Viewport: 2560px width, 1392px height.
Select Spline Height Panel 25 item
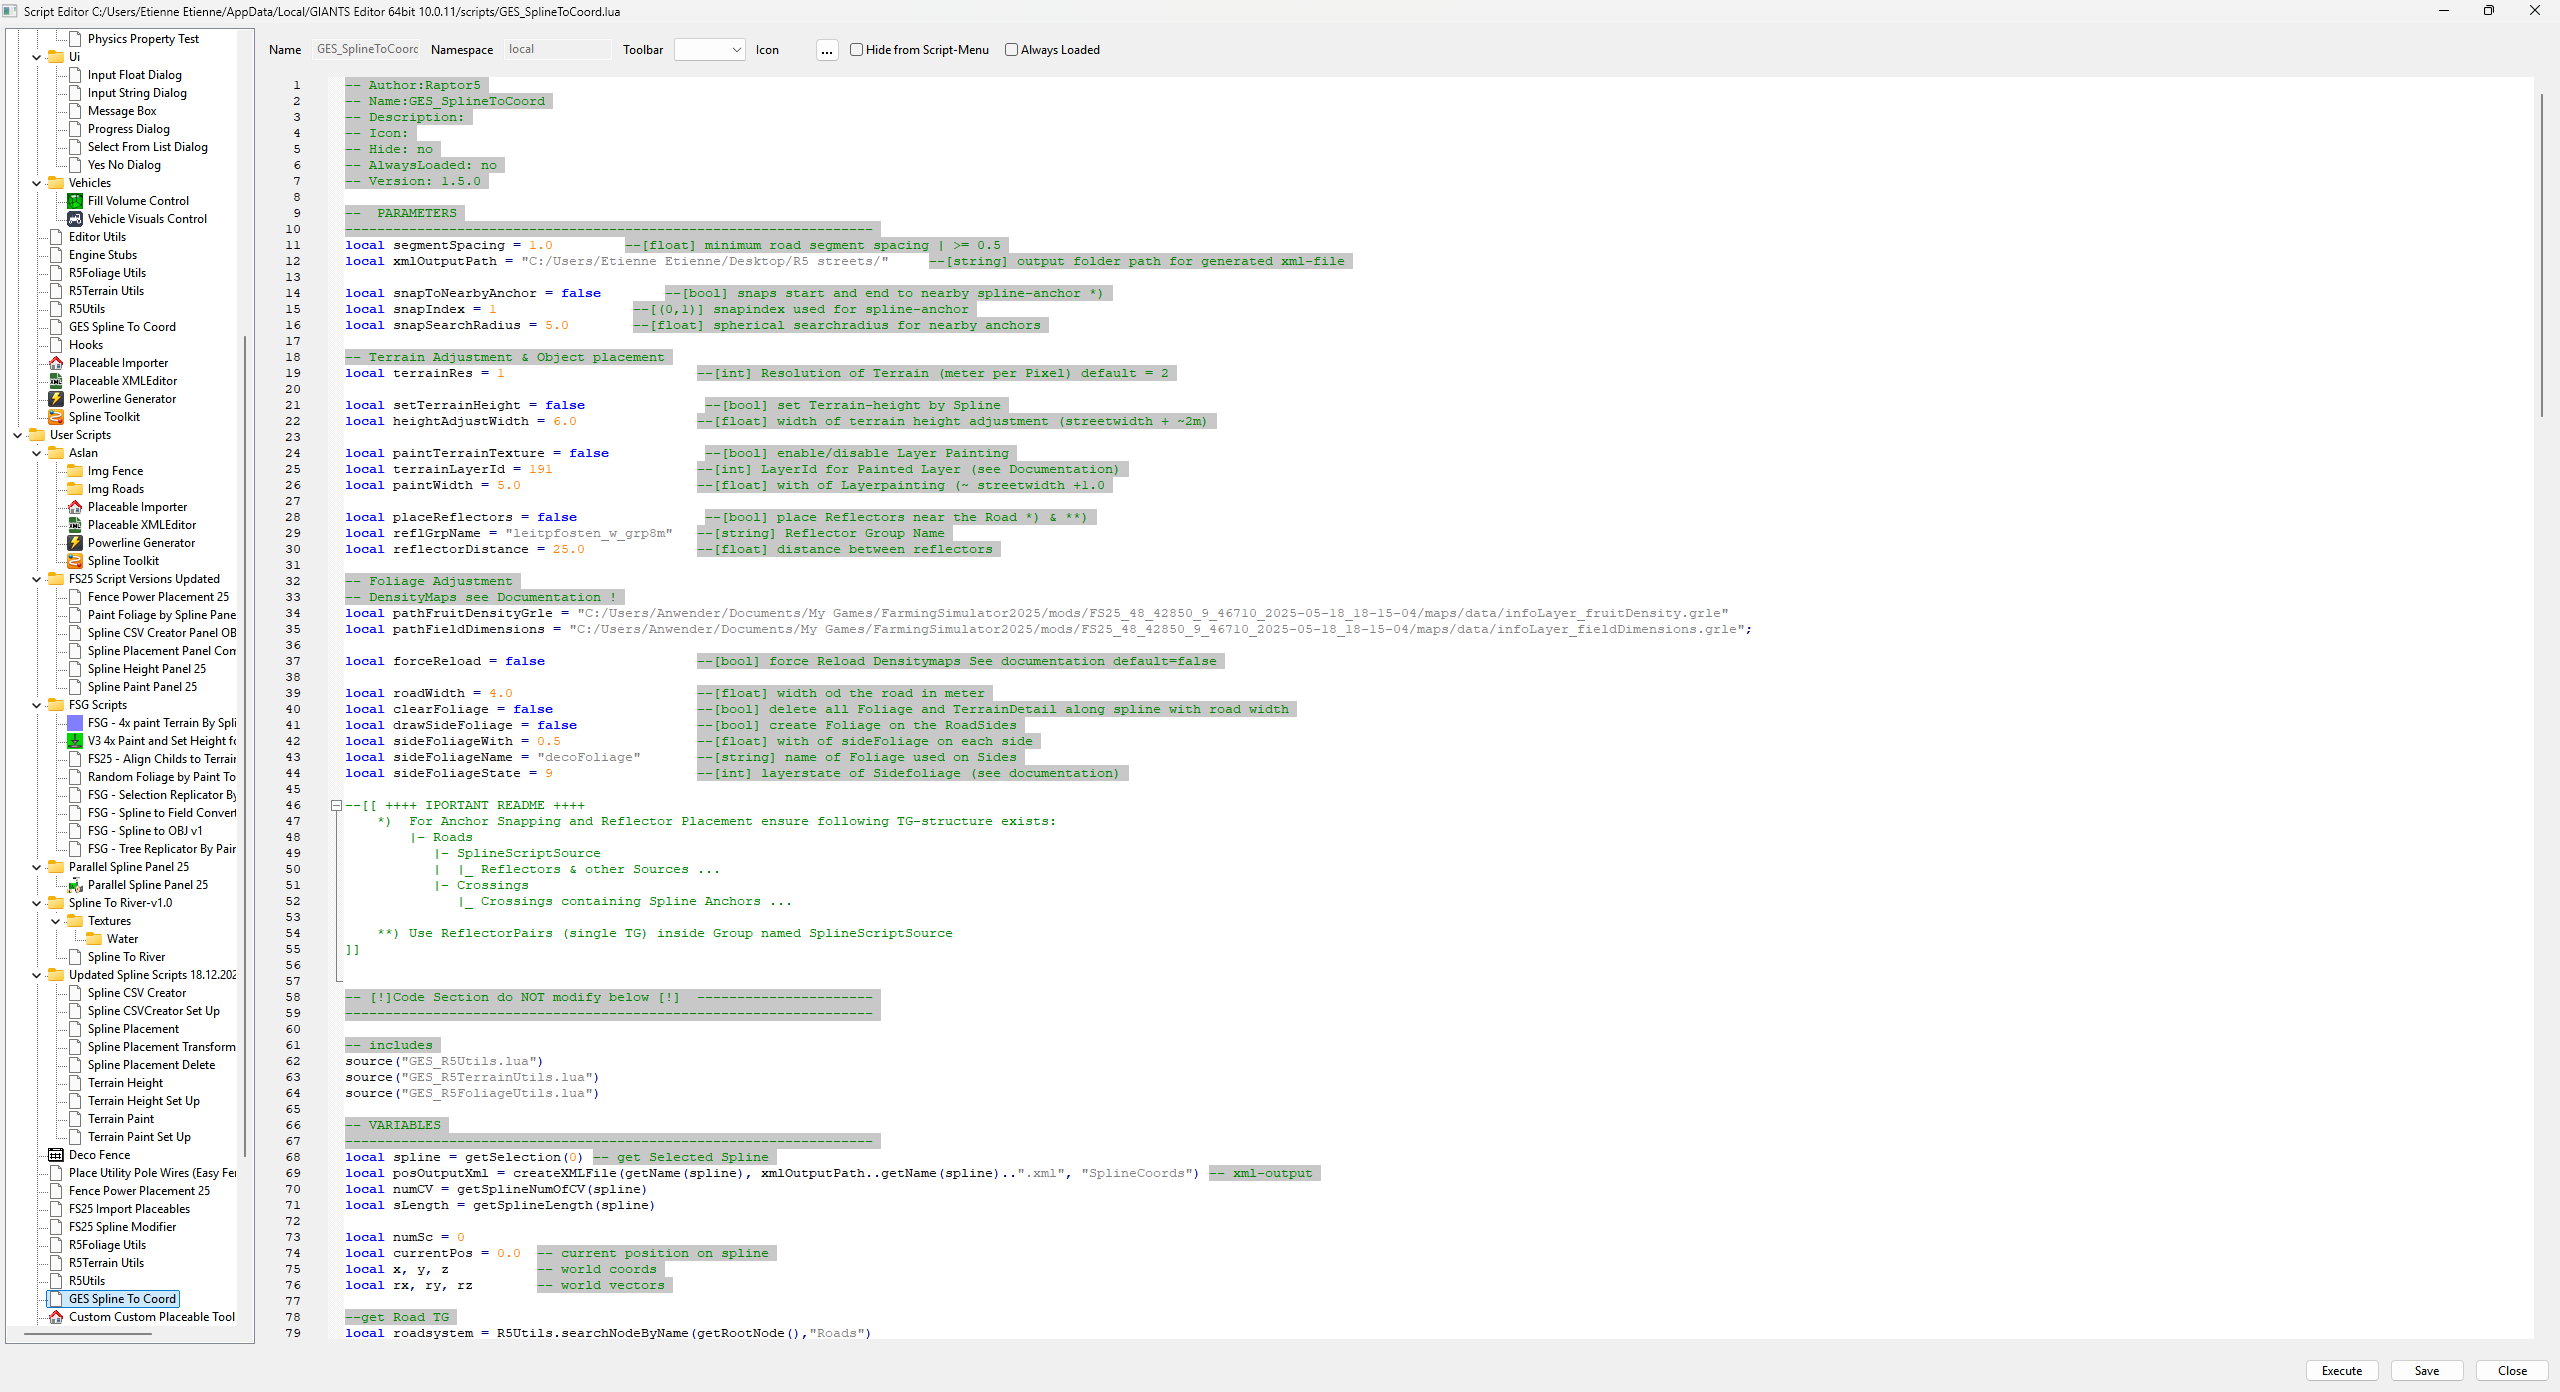point(147,669)
